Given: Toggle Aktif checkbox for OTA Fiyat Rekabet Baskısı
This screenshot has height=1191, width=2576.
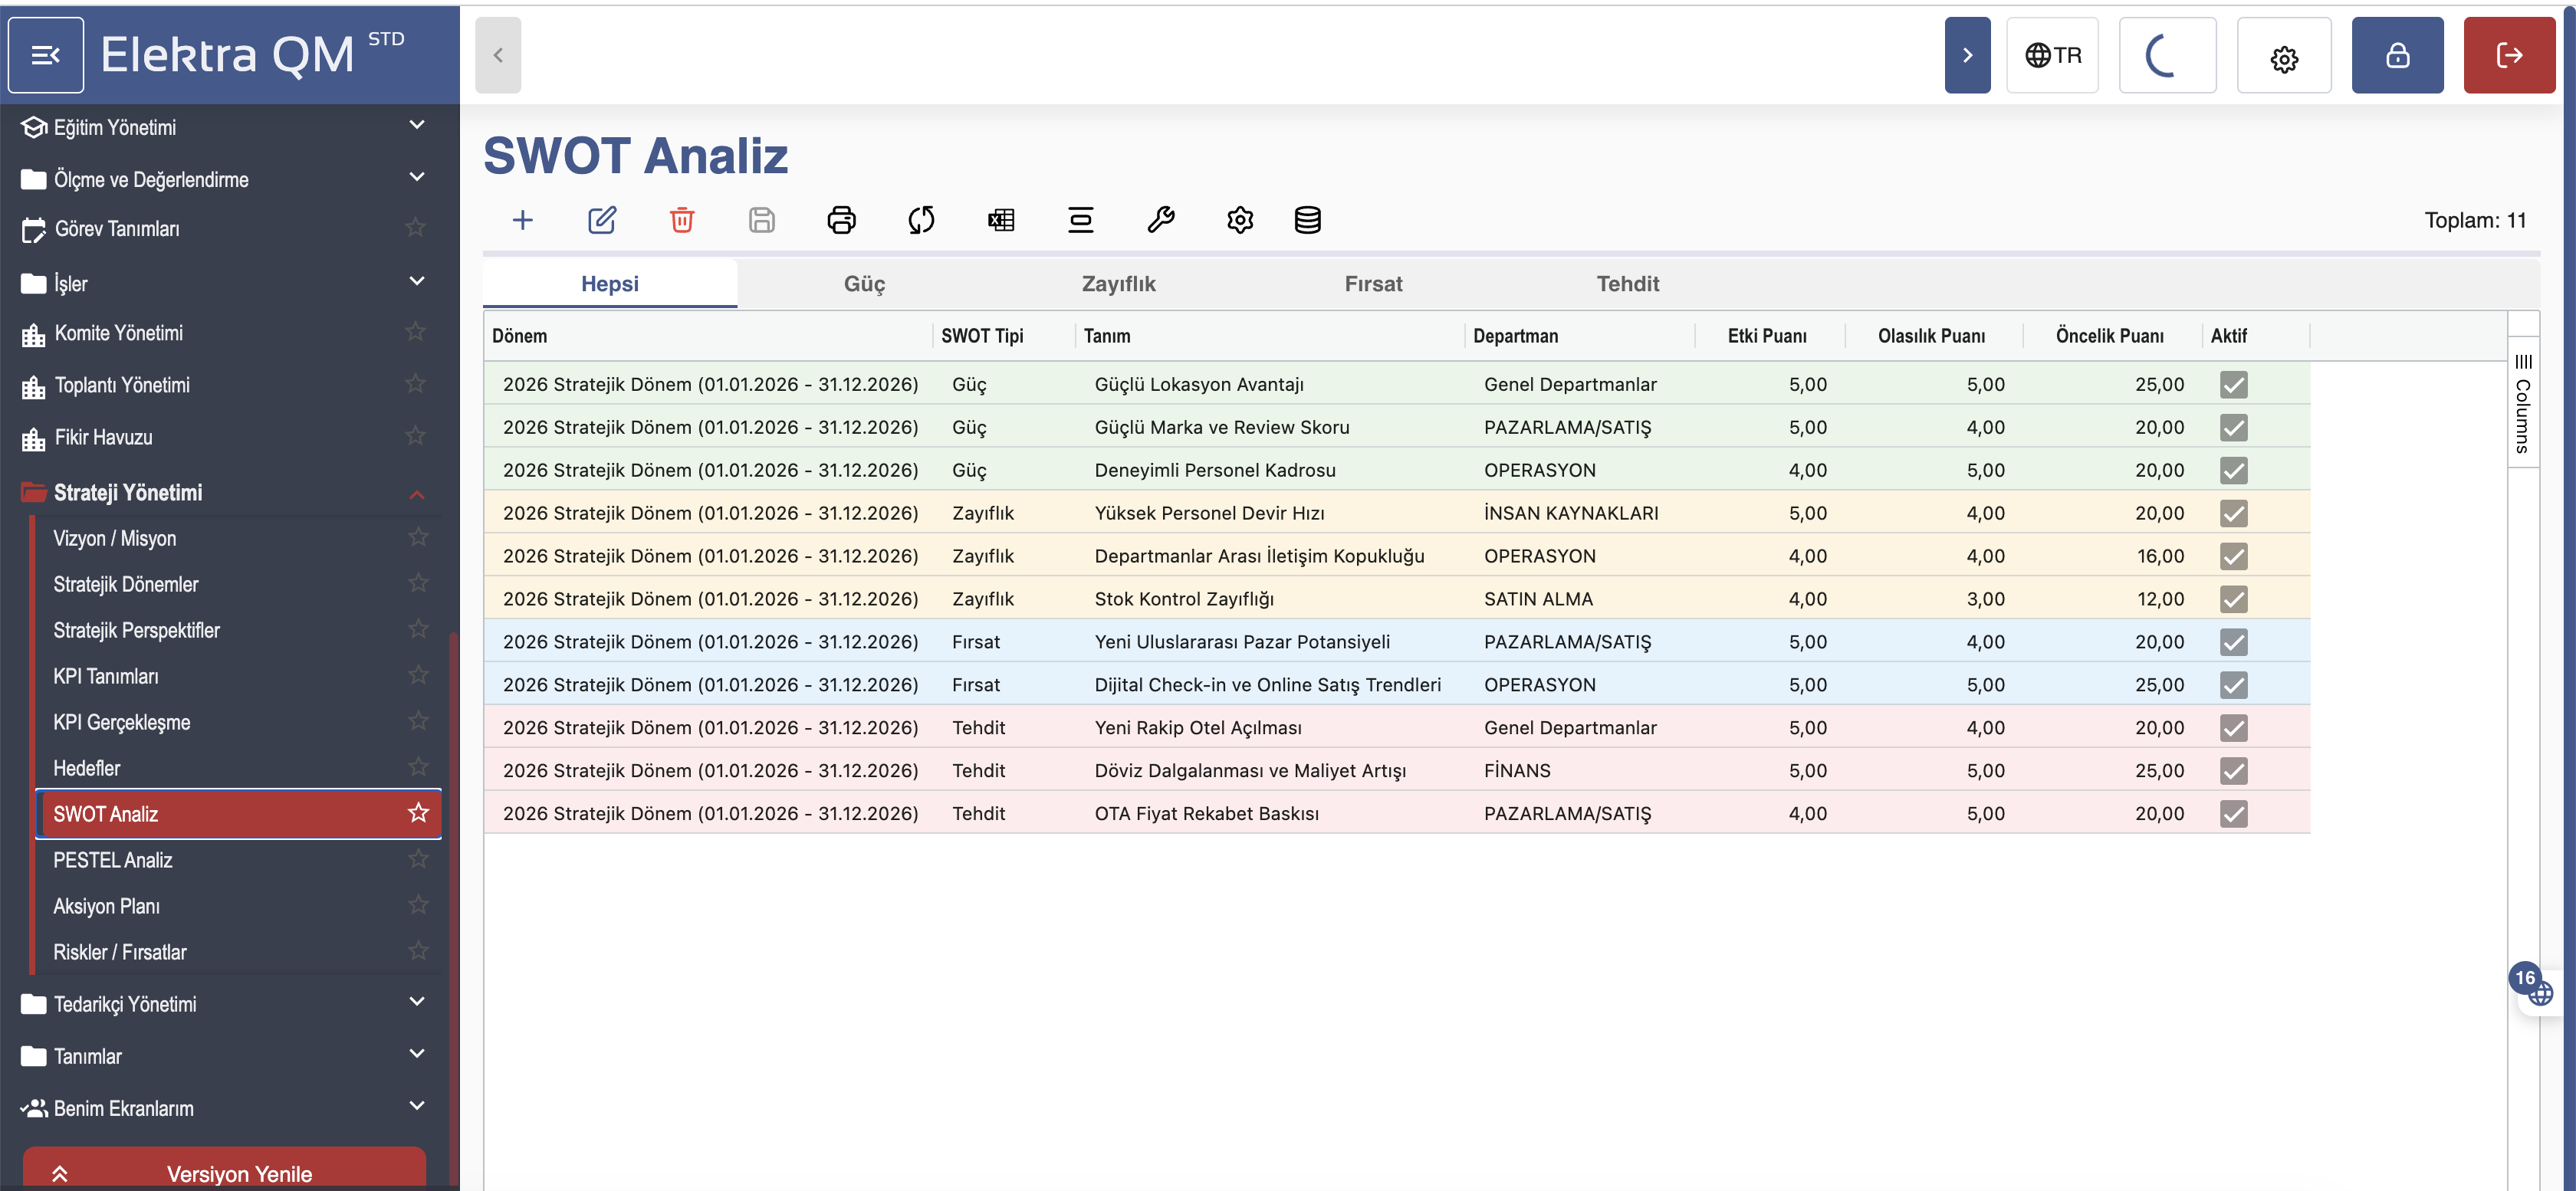Looking at the screenshot, I should (2233, 814).
